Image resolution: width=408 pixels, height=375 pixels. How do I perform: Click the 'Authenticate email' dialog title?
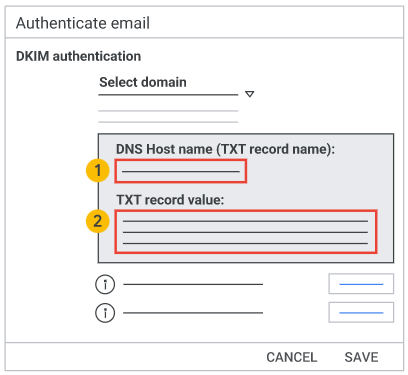83,23
